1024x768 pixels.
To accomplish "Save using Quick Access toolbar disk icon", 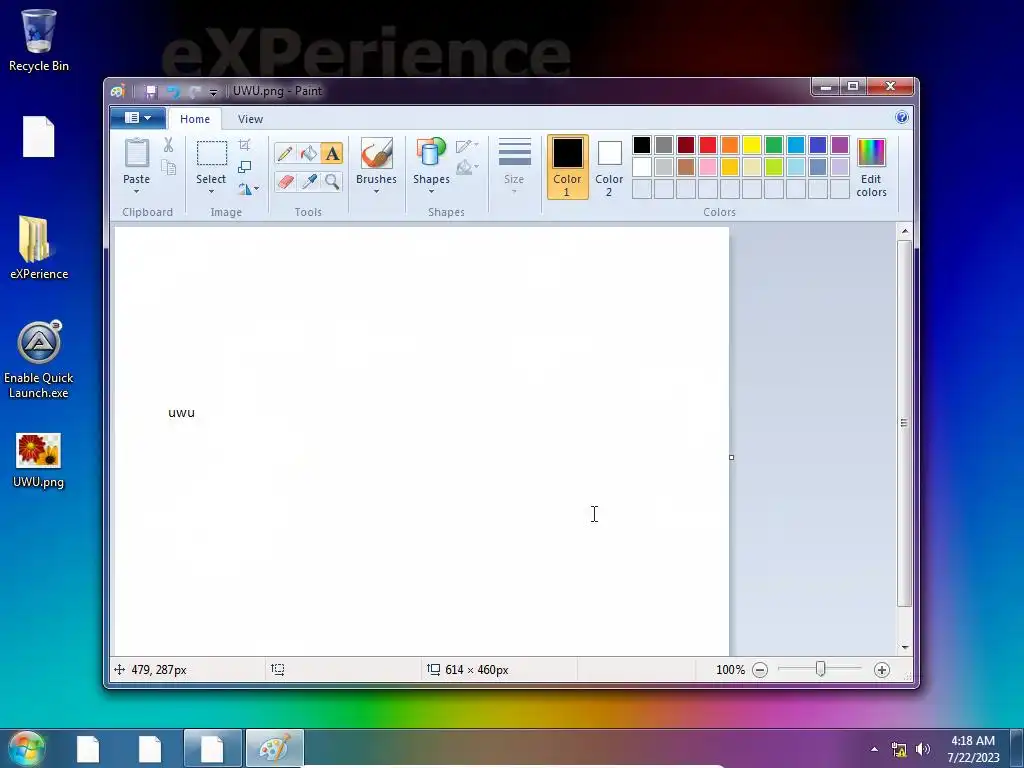I will point(151,91).
